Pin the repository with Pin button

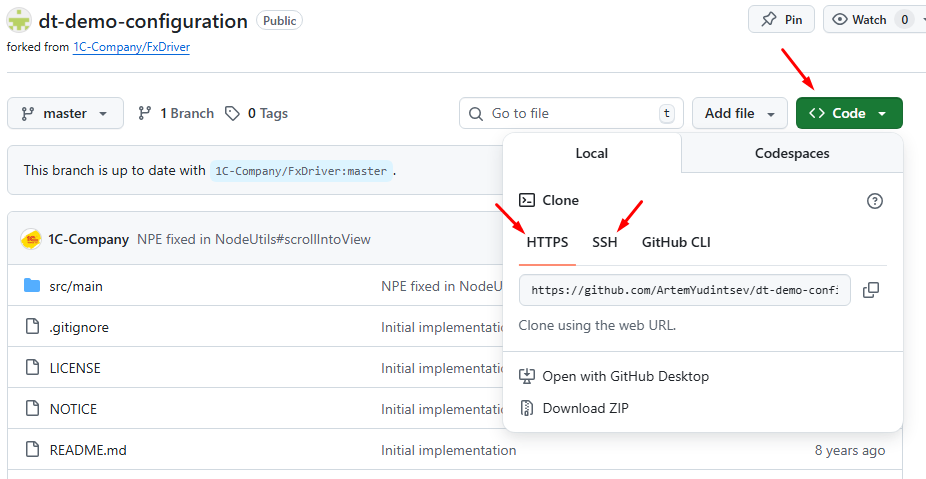(781, 19)
